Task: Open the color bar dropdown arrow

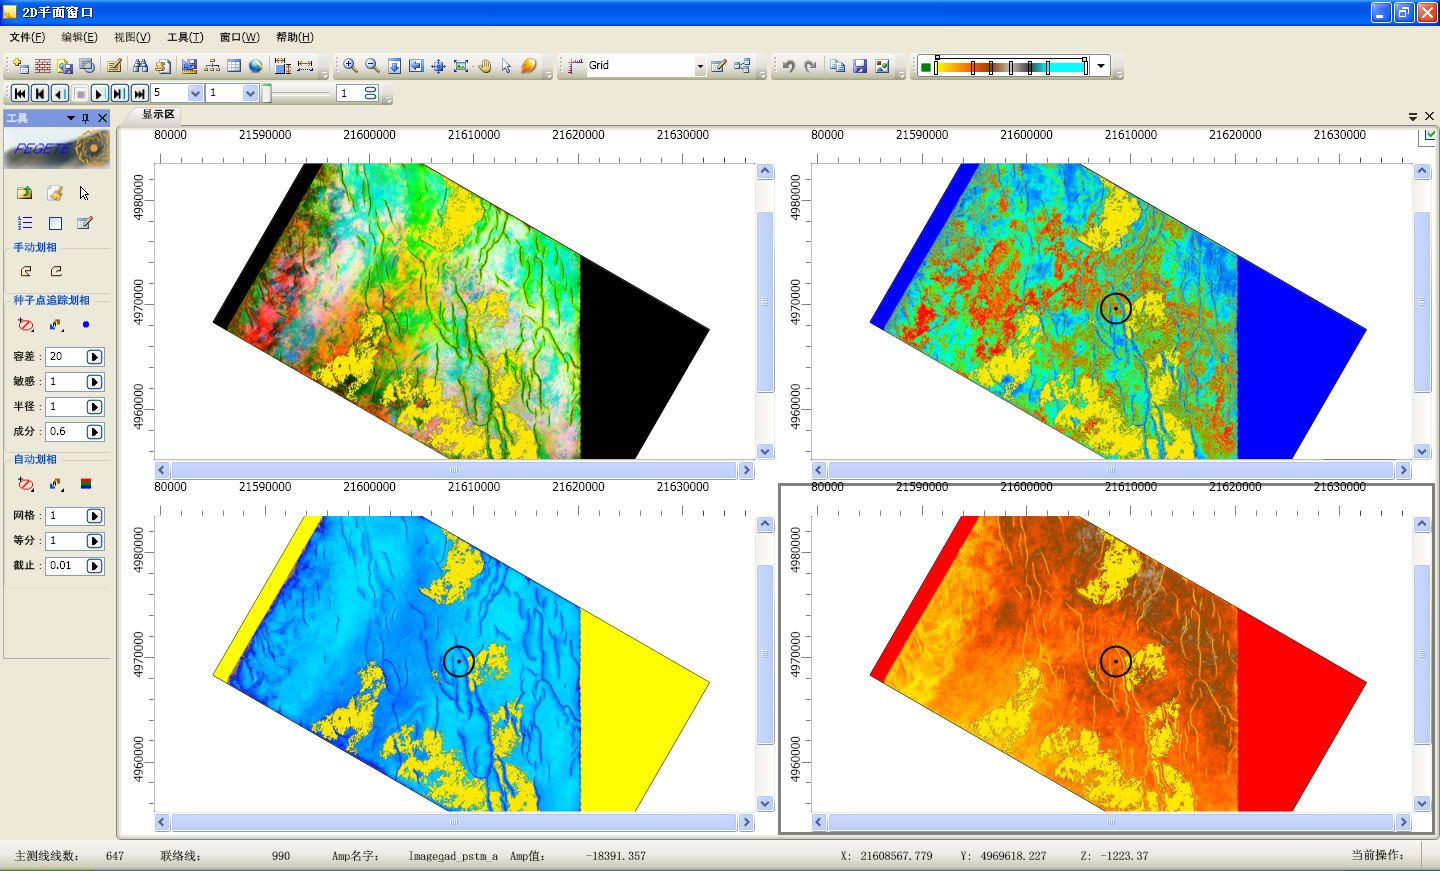Action: (x=1101, y=66)
